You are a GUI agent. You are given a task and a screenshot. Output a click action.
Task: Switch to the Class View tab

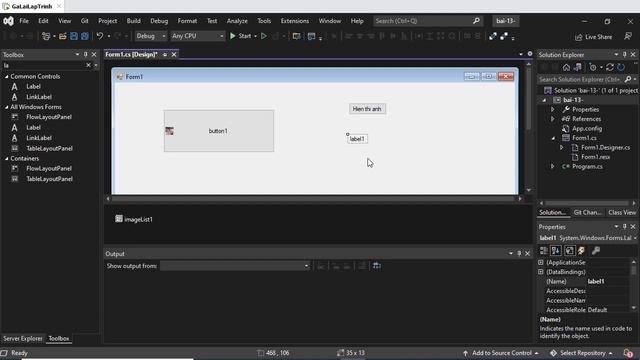pyautogui.click(x=622, y=212)
